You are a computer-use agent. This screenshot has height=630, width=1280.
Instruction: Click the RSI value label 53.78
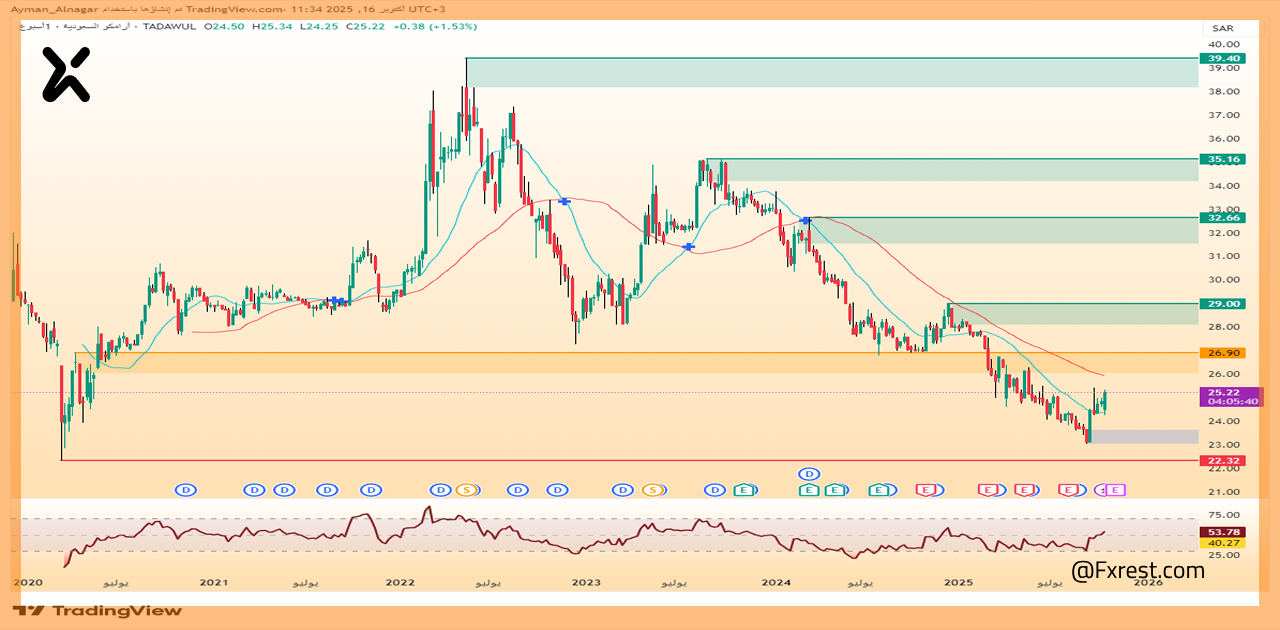[x=1223, y=532]
